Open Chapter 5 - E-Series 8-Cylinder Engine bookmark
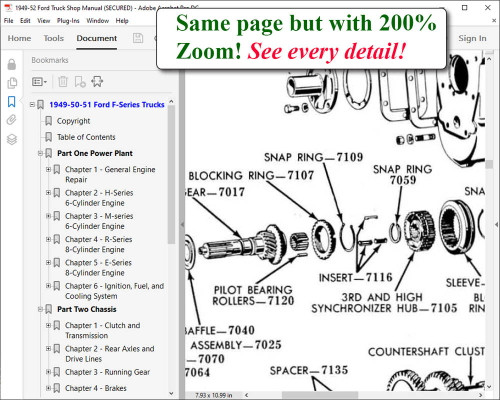The image size is (500, 400). [x=98, y=268]
